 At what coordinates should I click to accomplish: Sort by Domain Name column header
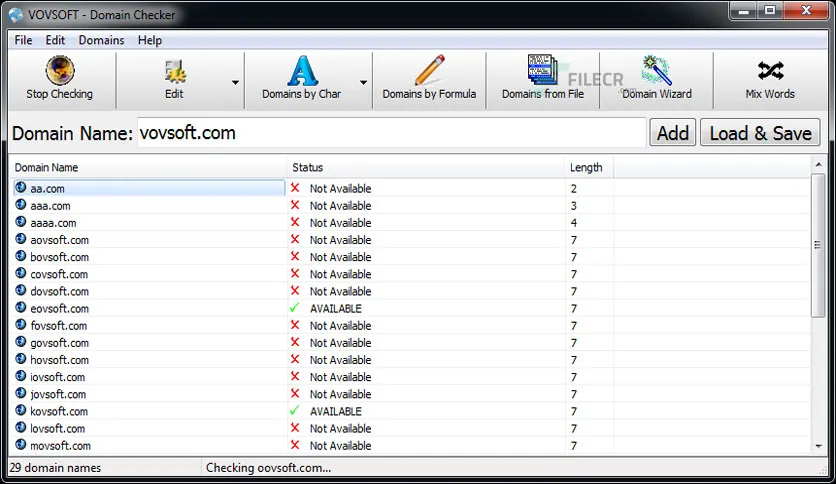[149, 167]
